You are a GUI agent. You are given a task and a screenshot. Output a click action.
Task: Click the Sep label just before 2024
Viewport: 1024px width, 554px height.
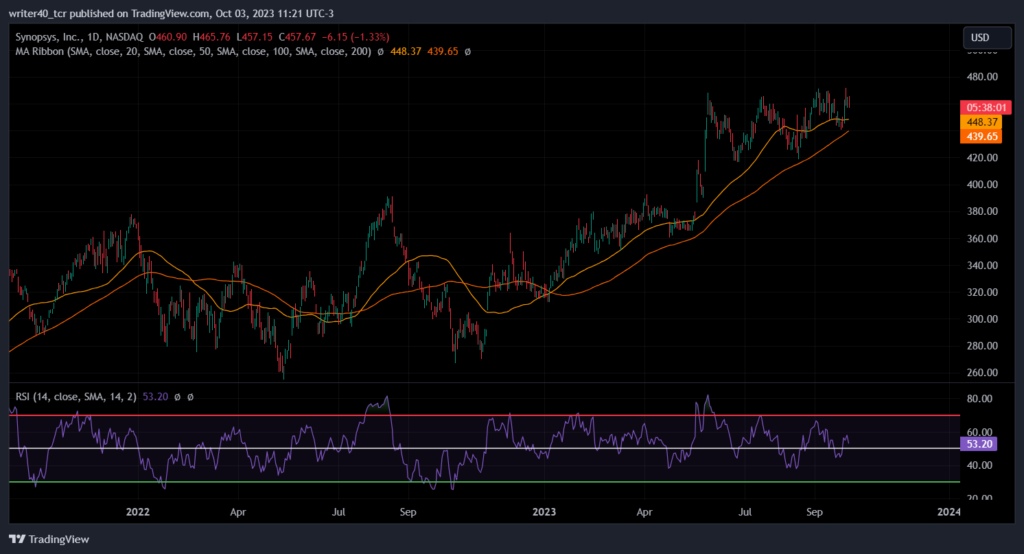tap(814, 512)
